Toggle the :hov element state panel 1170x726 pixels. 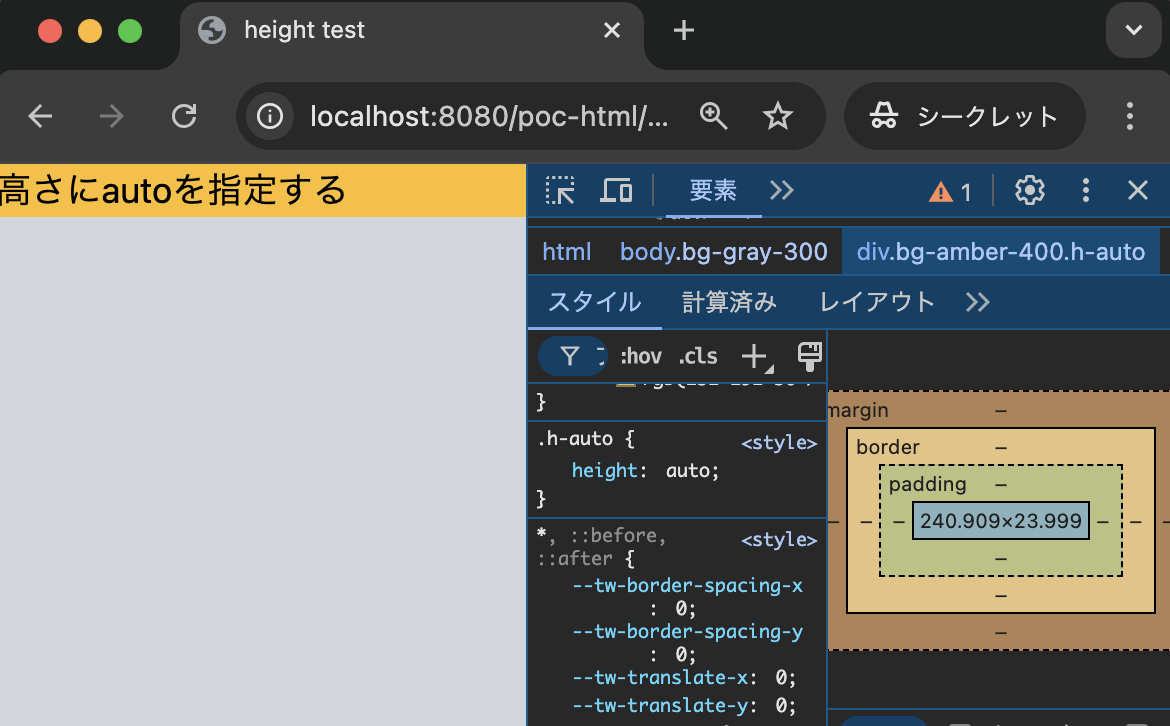coord(641,357)
